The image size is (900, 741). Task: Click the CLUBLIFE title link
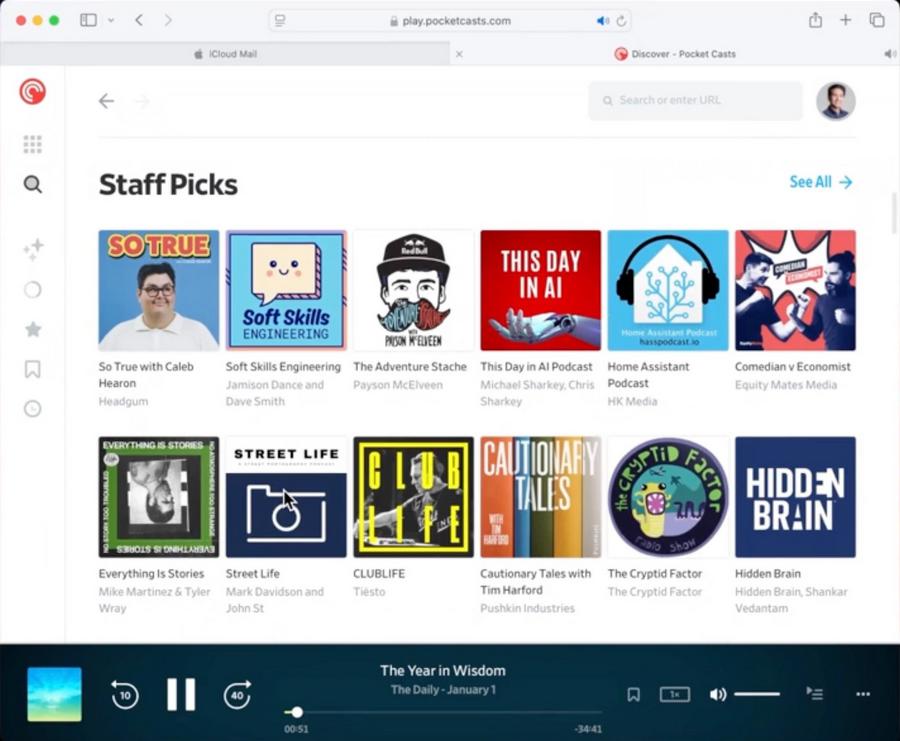click(379, 573)
